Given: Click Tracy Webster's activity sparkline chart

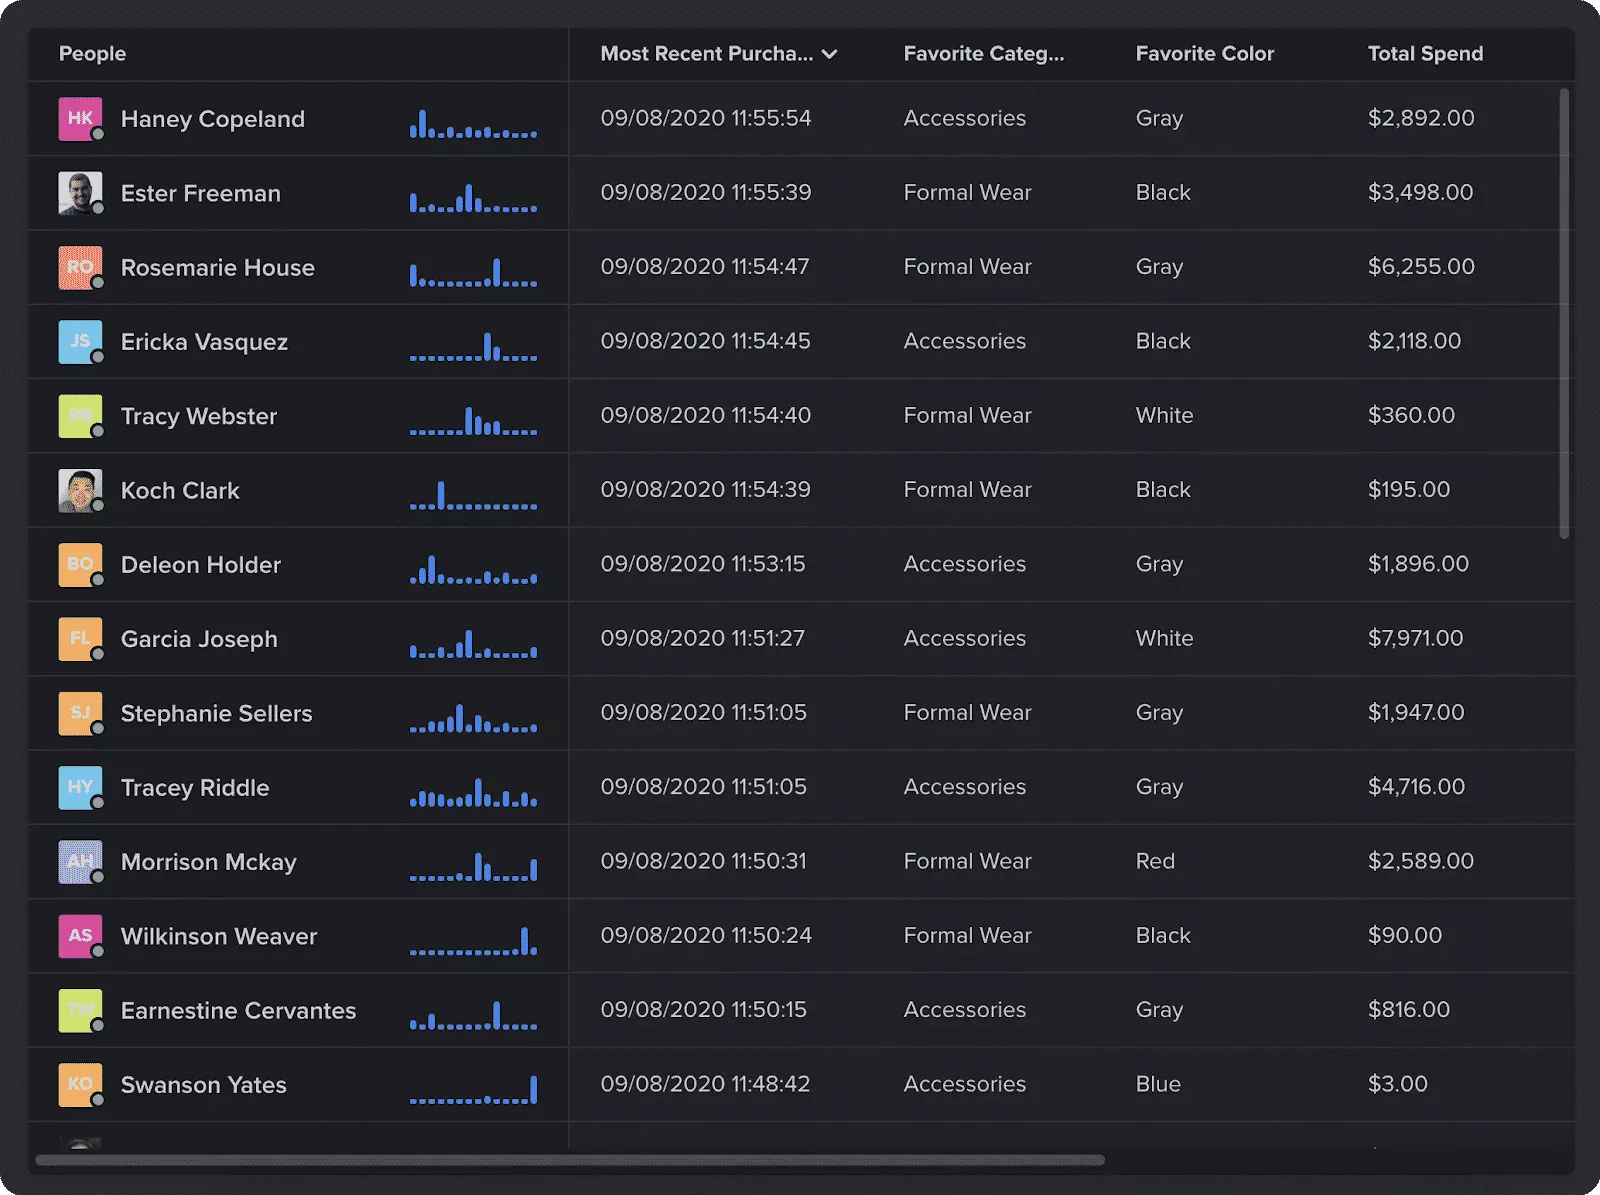Looking at the screenshot, I should [473, 420].
